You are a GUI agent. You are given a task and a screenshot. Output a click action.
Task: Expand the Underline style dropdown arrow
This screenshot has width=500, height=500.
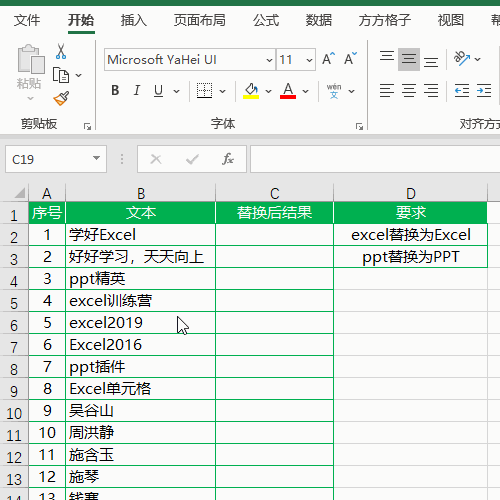point(177,91)
